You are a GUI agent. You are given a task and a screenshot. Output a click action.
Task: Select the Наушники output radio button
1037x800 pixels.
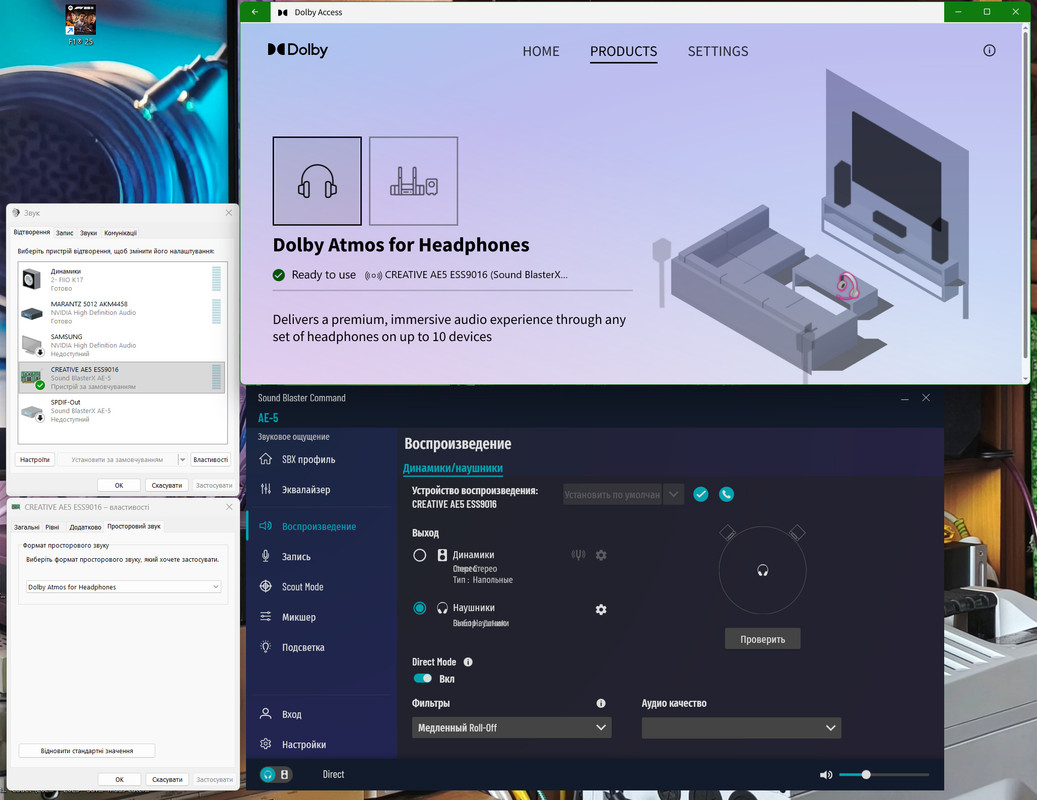[419, 608]
